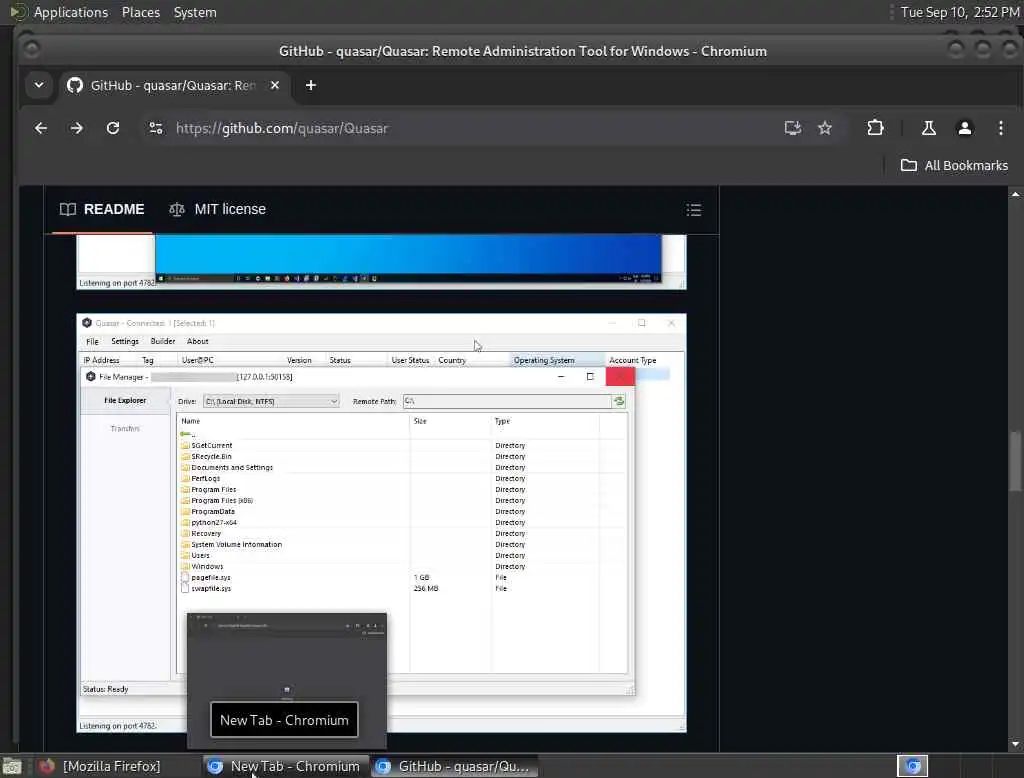View site information for github.com
Viewport: 1024px width, 778px height.
(x=155, y=129)
